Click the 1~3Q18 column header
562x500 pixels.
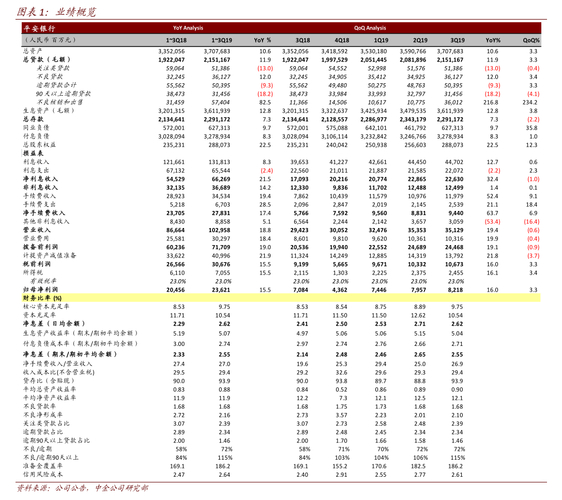click(x=176, y=40)
